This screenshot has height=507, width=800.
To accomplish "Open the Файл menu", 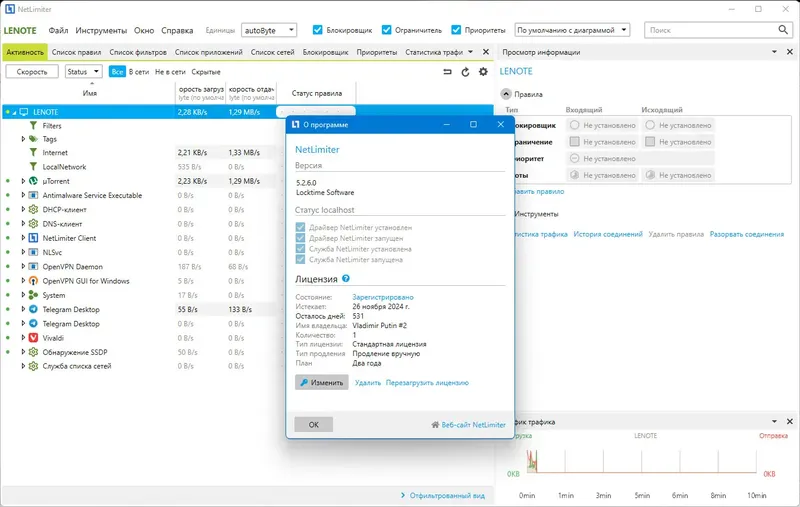I will click(58, 30).
